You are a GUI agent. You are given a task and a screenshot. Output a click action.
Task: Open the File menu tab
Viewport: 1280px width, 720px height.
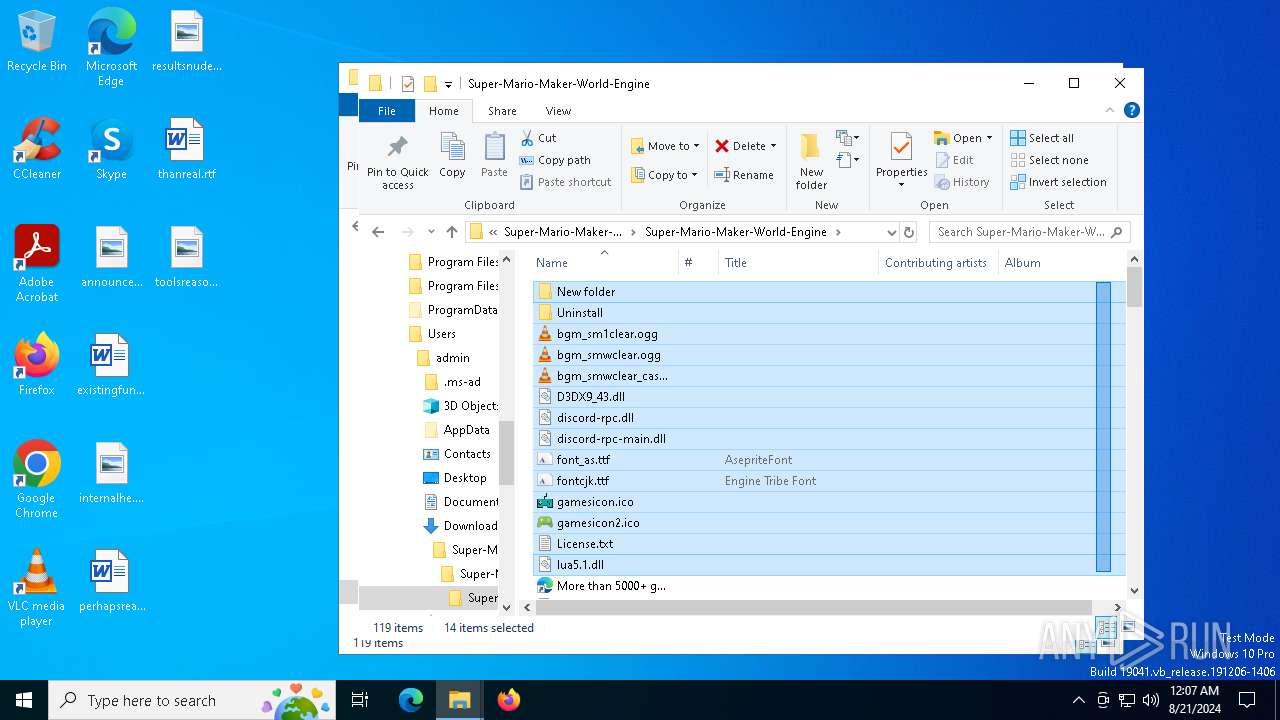[x=387, y=111]
